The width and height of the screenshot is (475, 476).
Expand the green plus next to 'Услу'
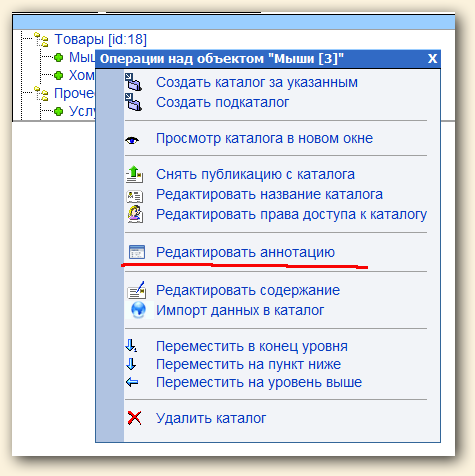click(58, 111)
